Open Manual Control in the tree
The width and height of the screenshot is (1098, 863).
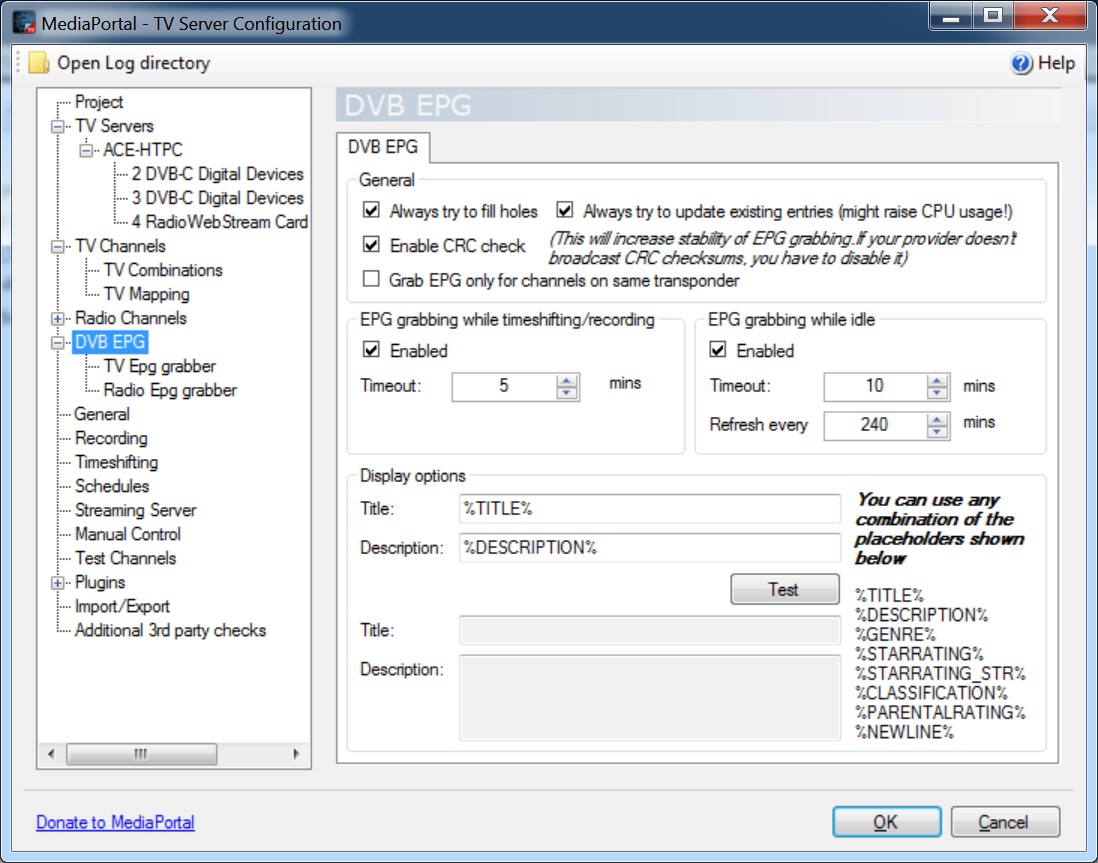tap(128, 534)
